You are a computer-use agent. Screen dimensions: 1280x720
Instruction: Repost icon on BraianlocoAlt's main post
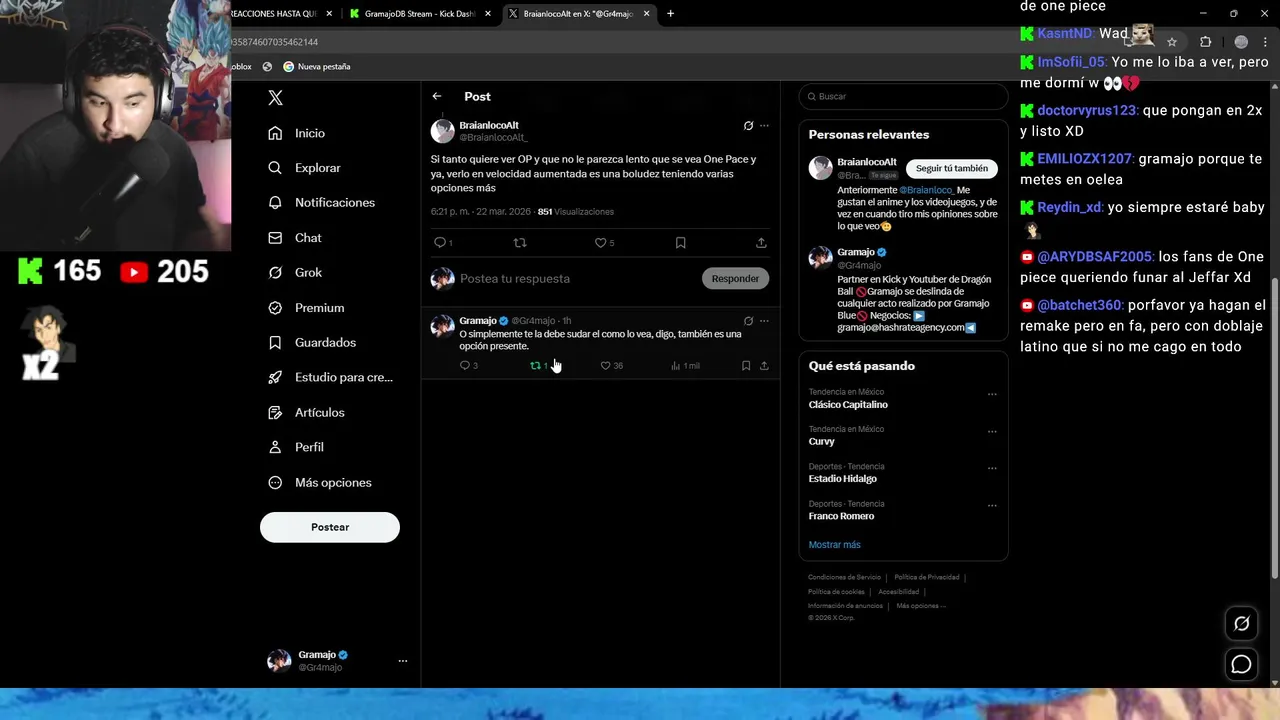[x=519, y=242]
